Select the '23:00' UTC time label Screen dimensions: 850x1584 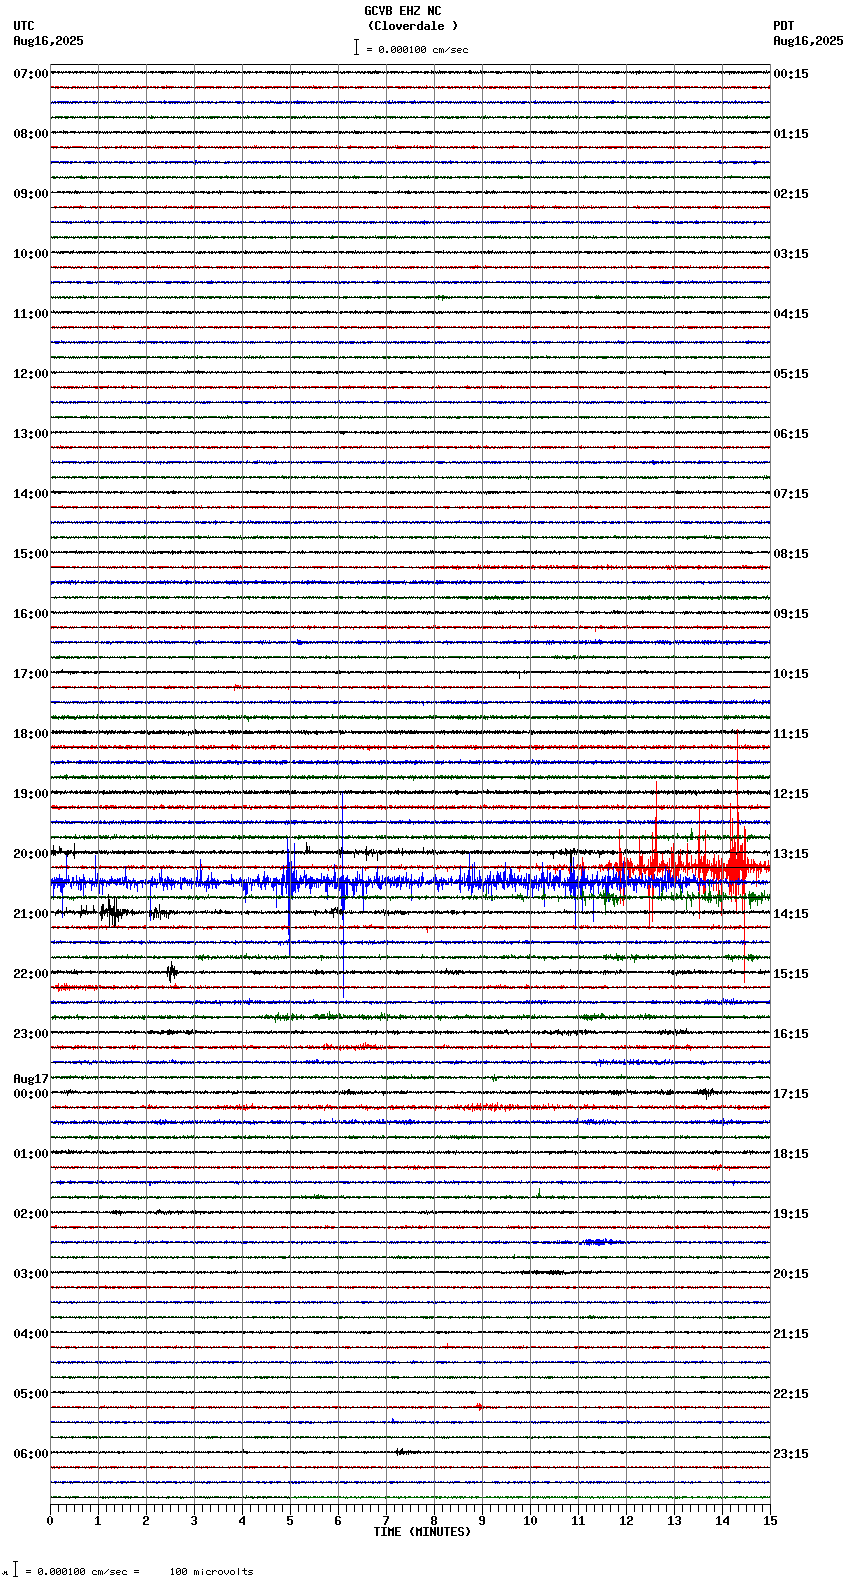click(31, 1034)
